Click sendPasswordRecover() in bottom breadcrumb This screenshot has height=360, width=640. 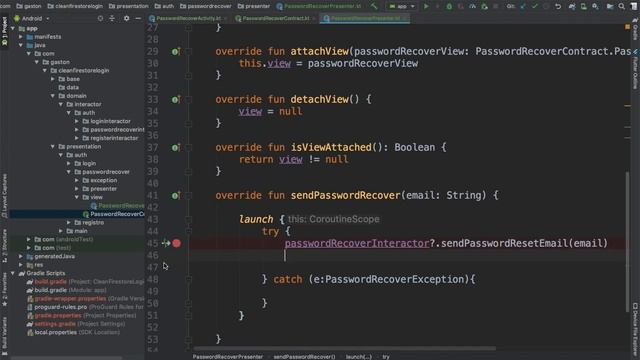pyautogui.click(x=304, y=357)
